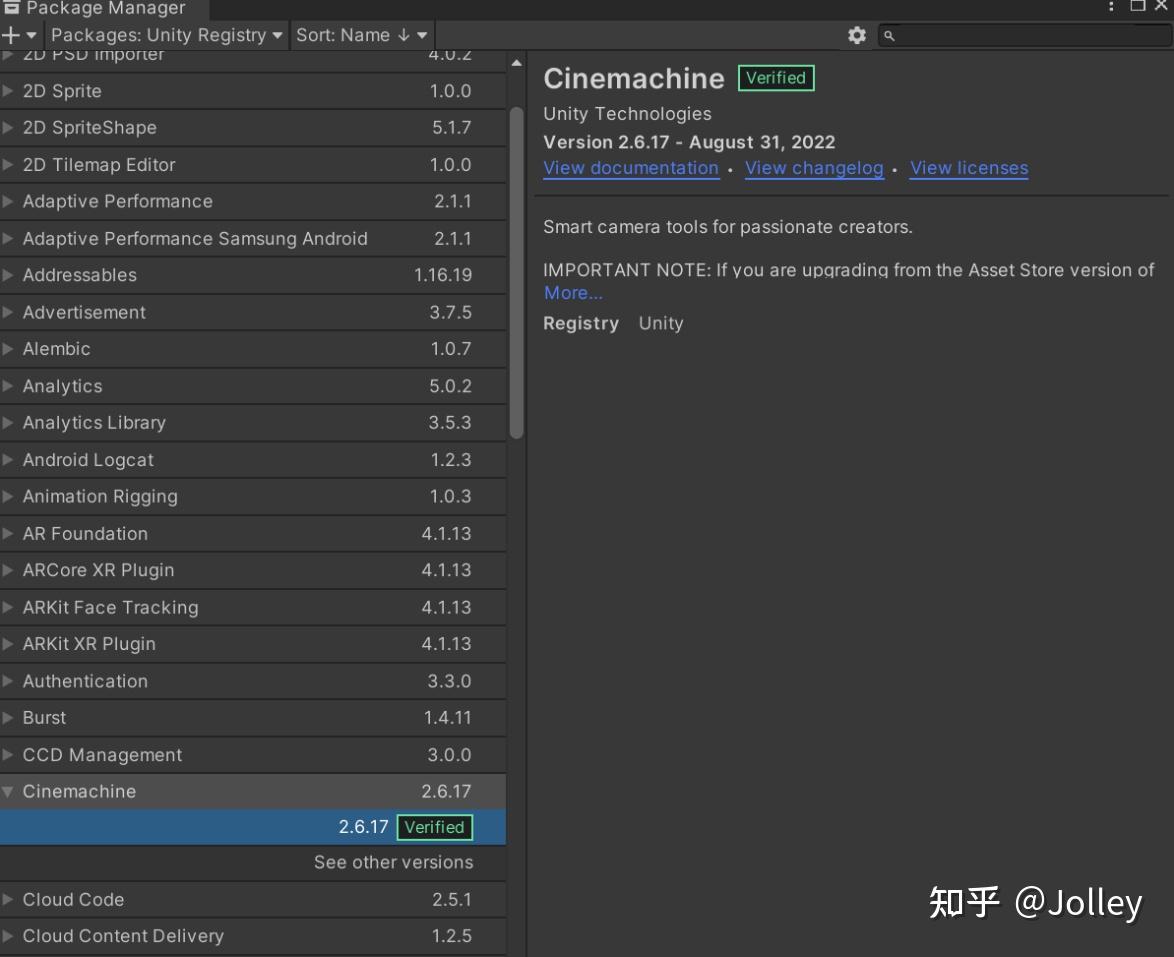The image size is (1174, 957).
Task: Expand the 2D Sprite package entry
Action: pyautogui.click(x=9, y=91)
